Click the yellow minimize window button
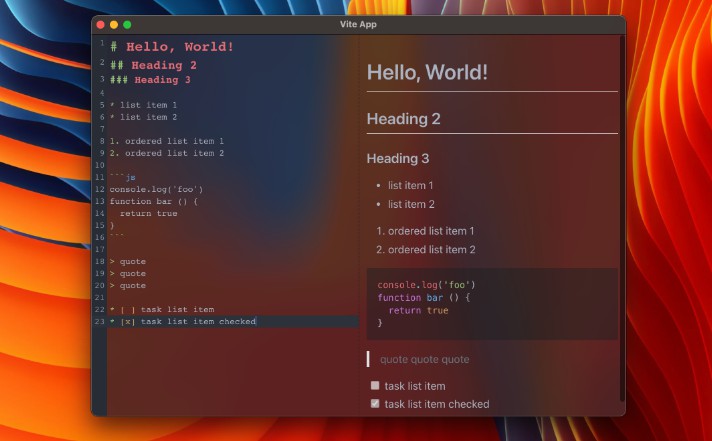Image resolution: width=712 pixels, height=441 pixels. tap(114, 25)
